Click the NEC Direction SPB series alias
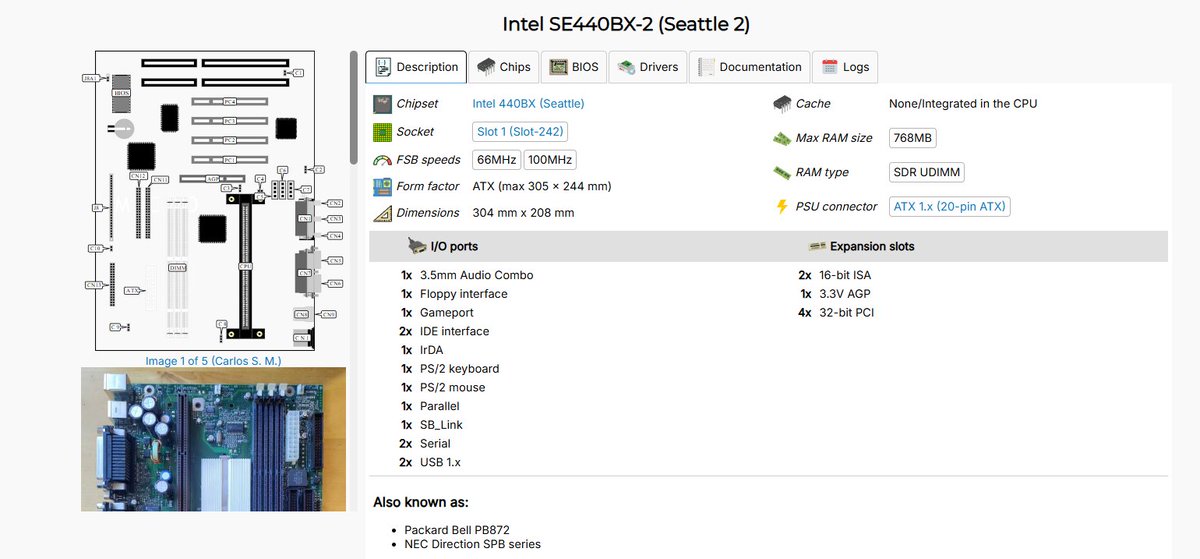Viewport: 1200px width, 559px height. tap(472, 544)
